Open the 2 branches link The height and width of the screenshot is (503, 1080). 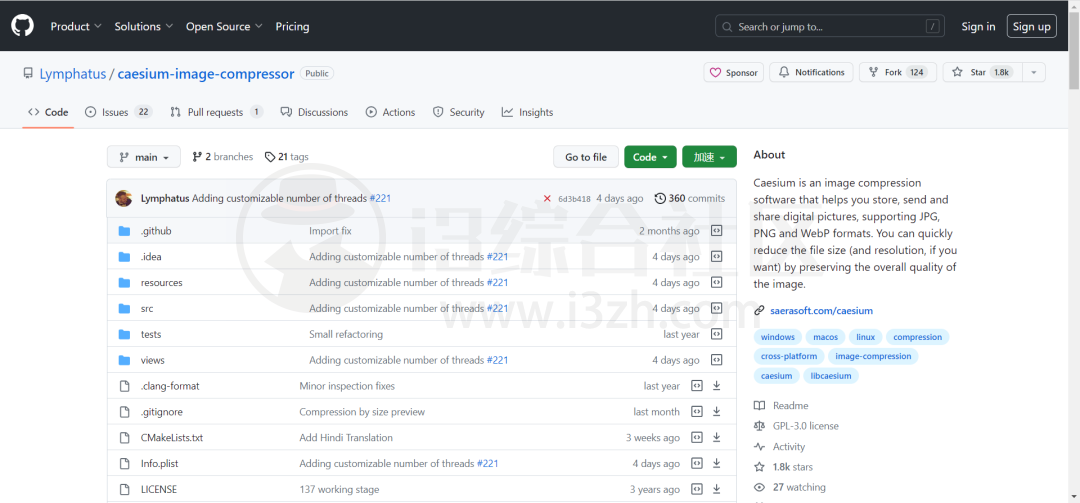(222, 157)
